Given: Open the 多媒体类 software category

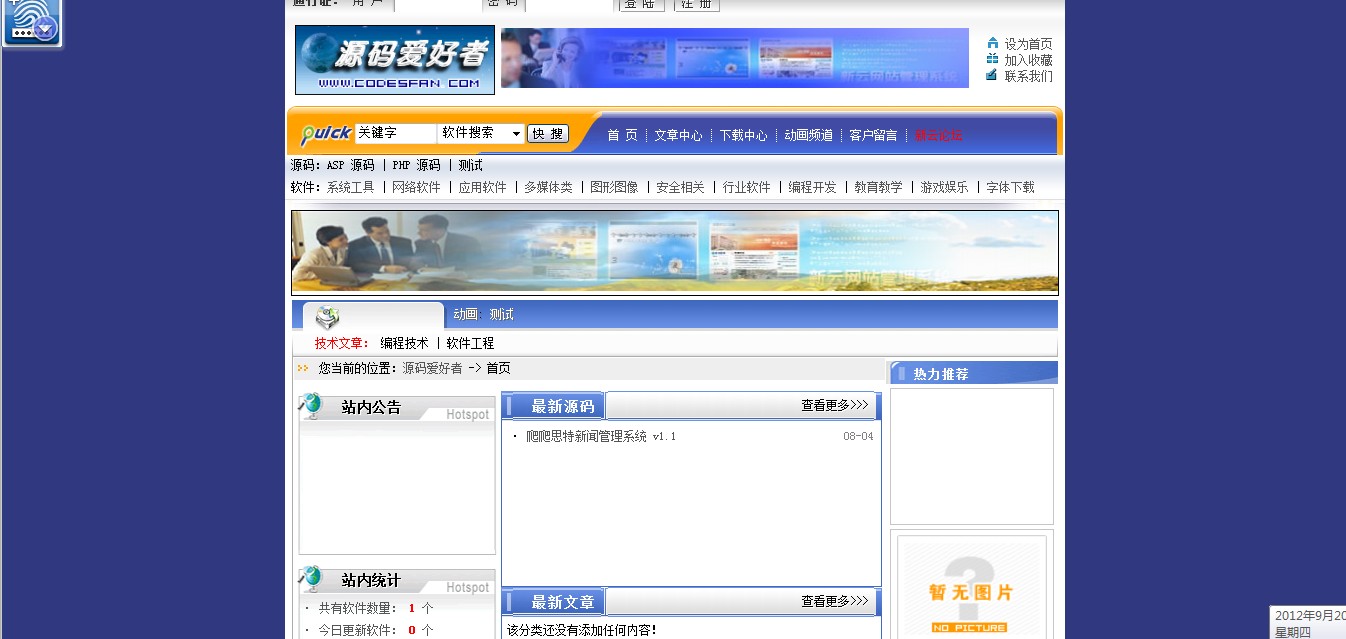Looking at the screenshot, I should pyautogui.click(x=548, y=187).
